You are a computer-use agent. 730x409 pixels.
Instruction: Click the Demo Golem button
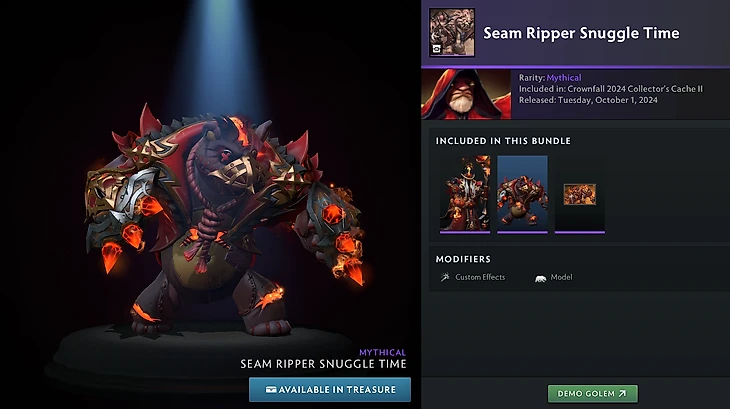(593, 394)
